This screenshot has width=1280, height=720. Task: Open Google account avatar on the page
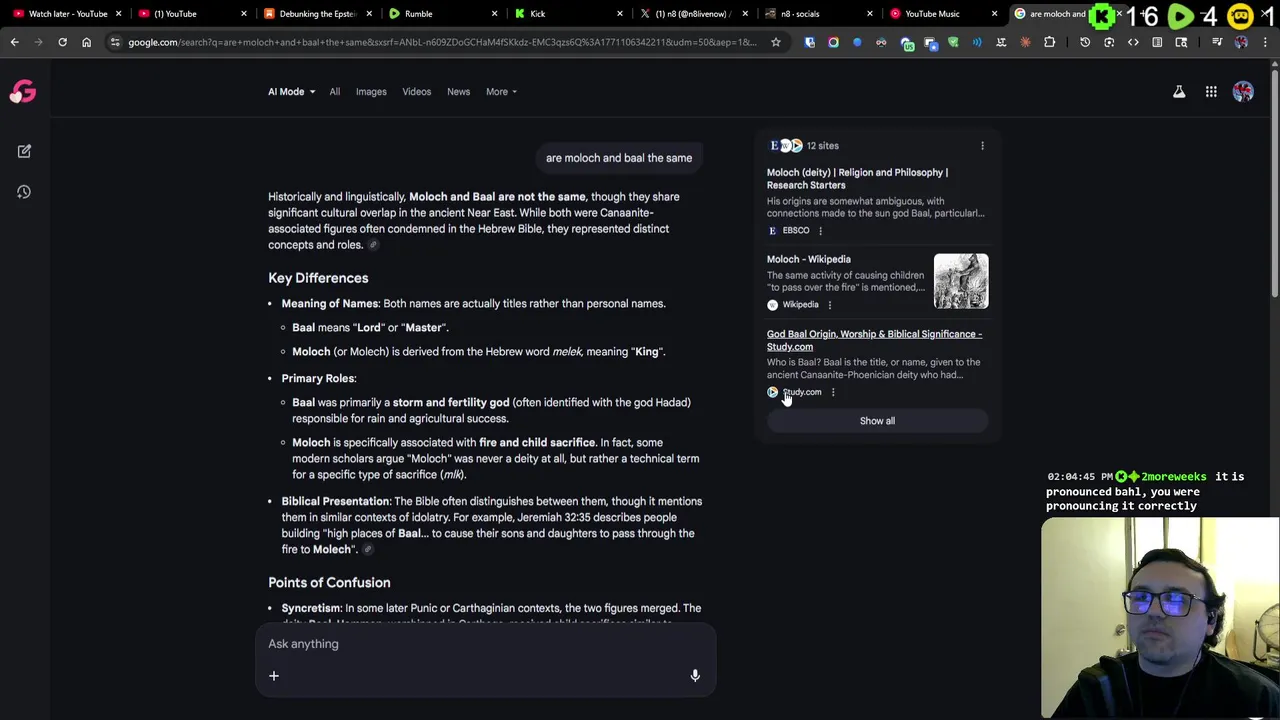click(x=1243, y=92)
